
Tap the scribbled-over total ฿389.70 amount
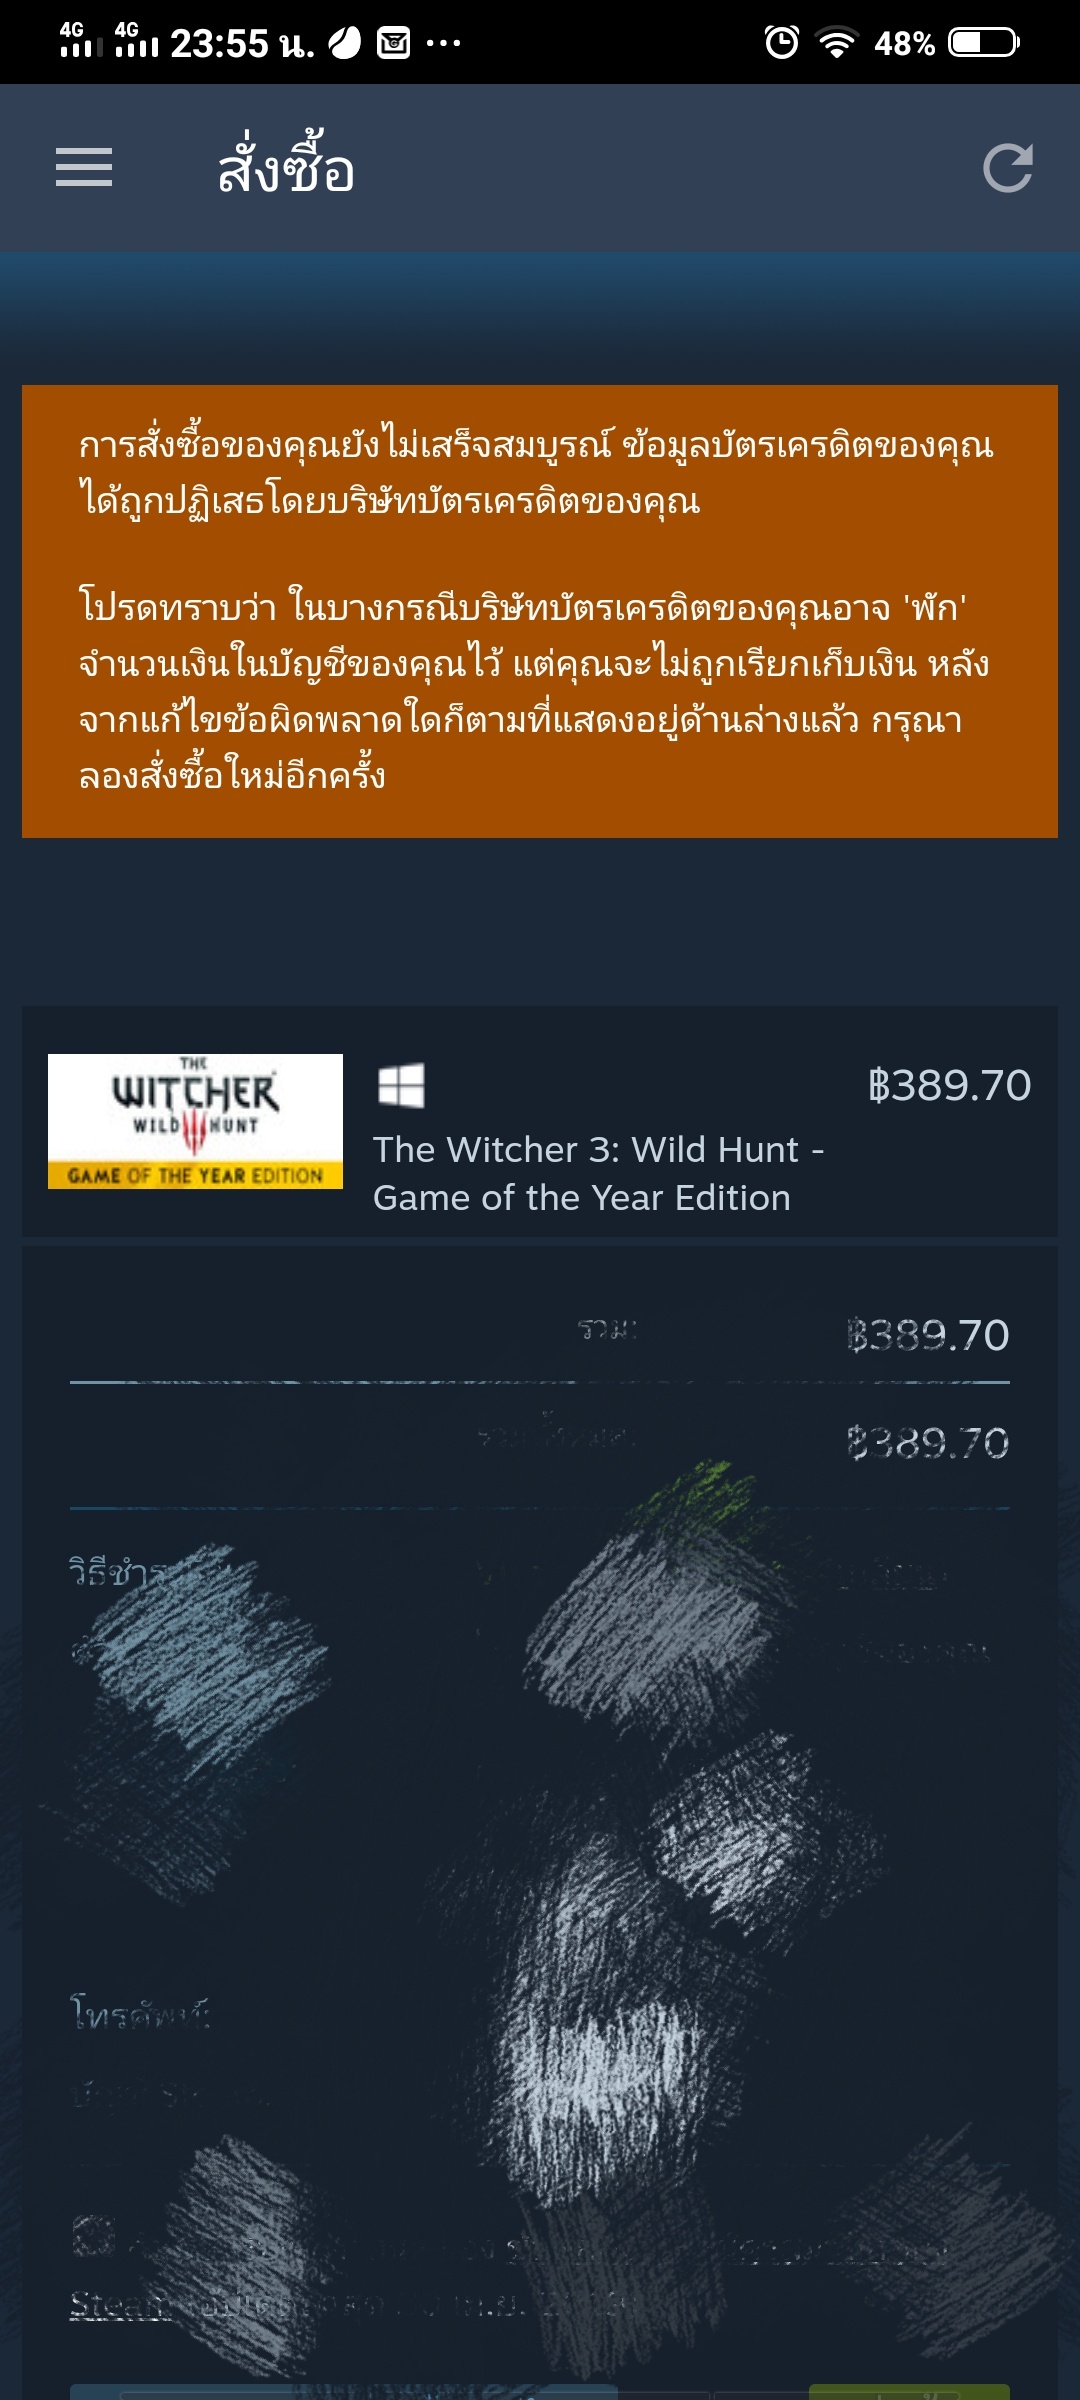click(x=928, y=1442)
